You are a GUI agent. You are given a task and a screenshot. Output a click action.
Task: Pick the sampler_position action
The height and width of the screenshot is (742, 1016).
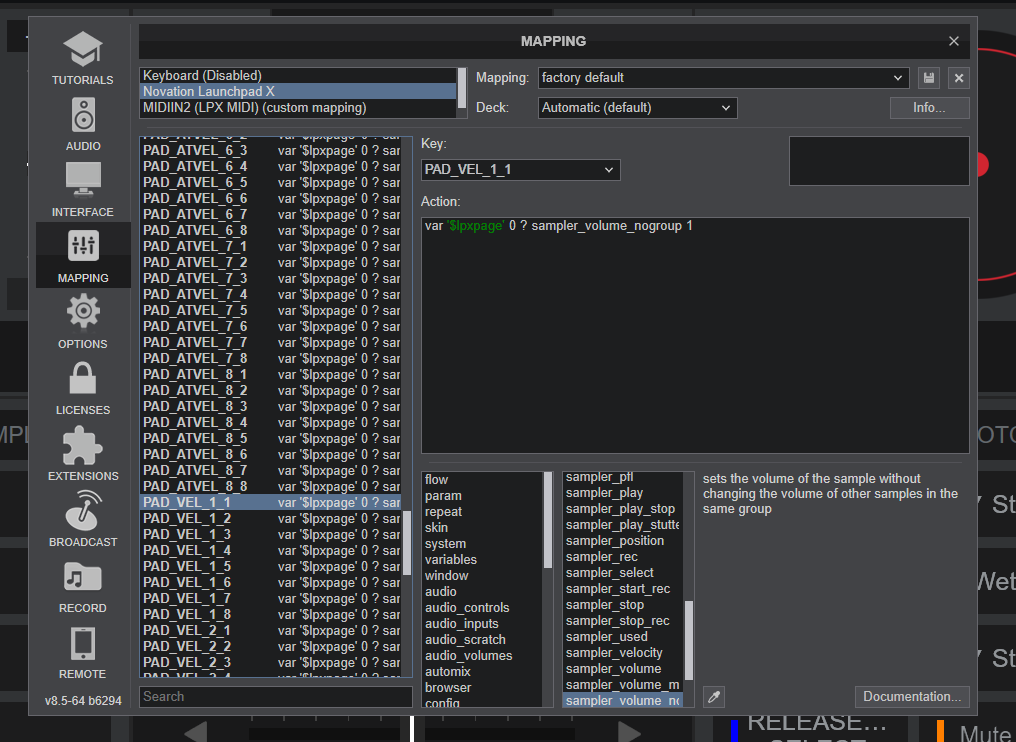623,540
